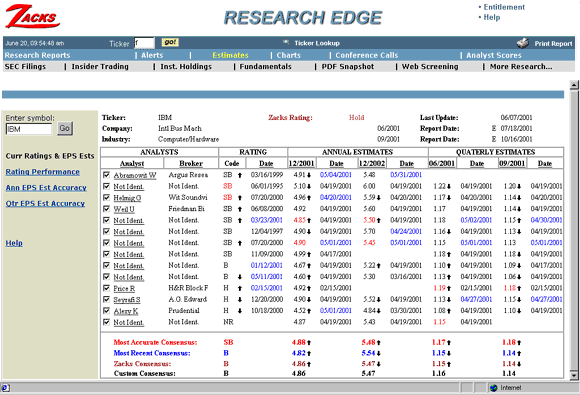Viewport: 580px width, 395px height.
Task: Click the Internet zone globe icon
Action: coord(493,388)
